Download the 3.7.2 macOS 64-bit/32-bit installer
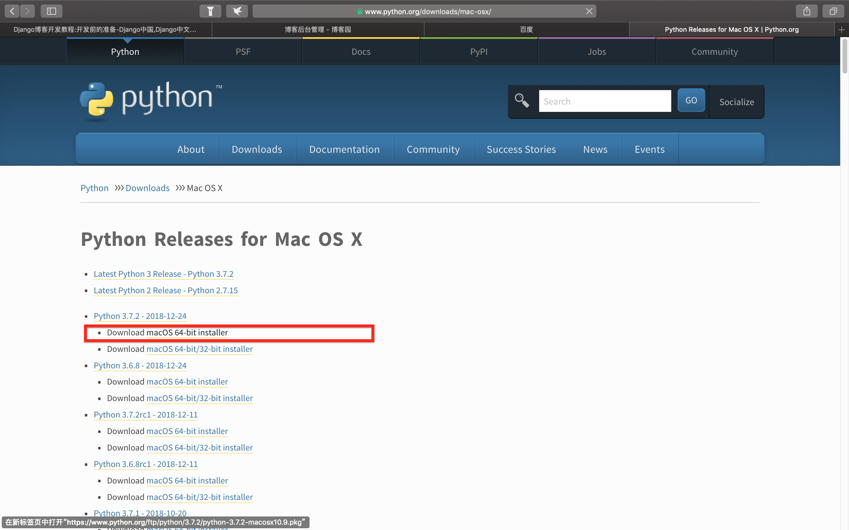 click(199, 349)
